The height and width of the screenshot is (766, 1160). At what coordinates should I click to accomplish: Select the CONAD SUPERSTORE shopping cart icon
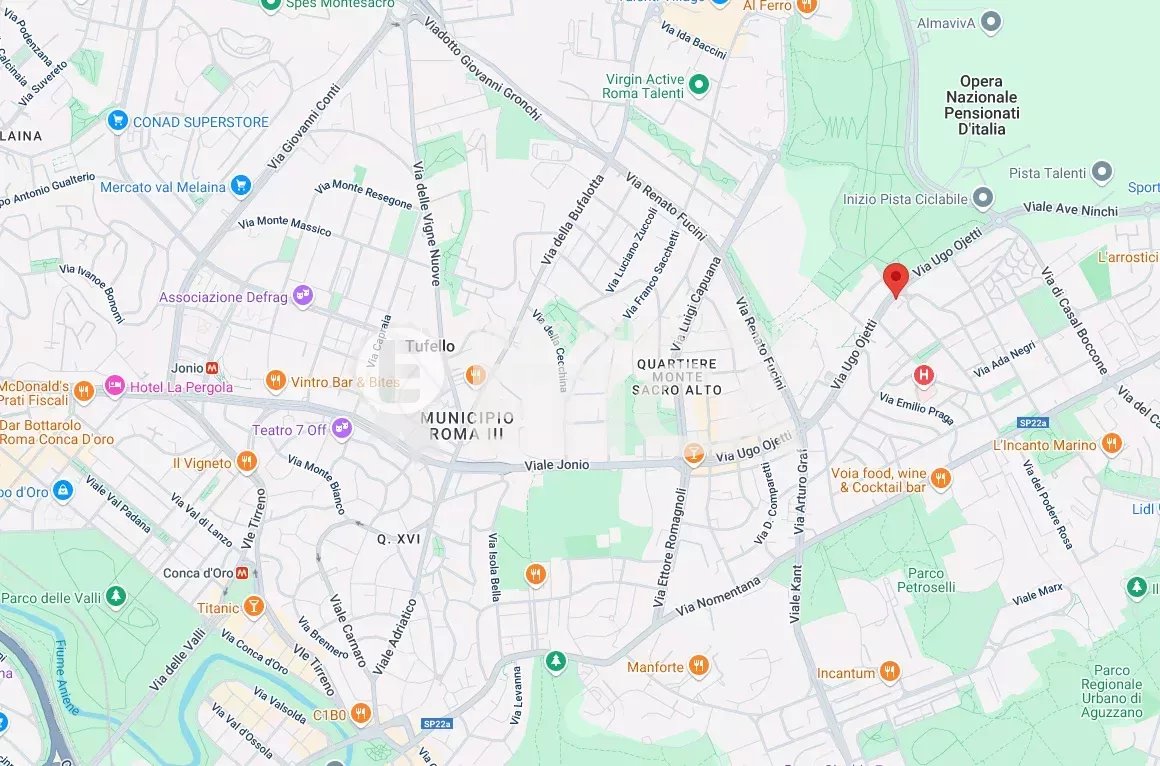click(117, 121)
